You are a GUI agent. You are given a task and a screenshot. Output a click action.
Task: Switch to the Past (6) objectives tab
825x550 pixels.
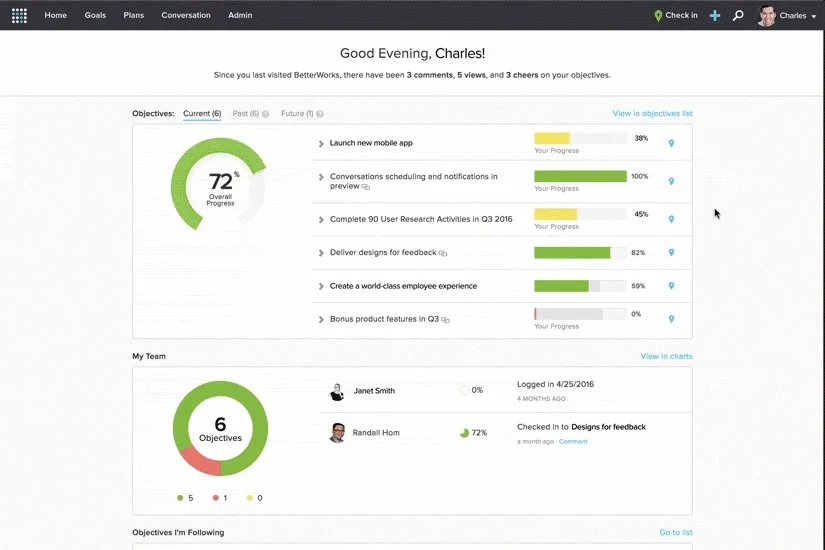point(246,114)
